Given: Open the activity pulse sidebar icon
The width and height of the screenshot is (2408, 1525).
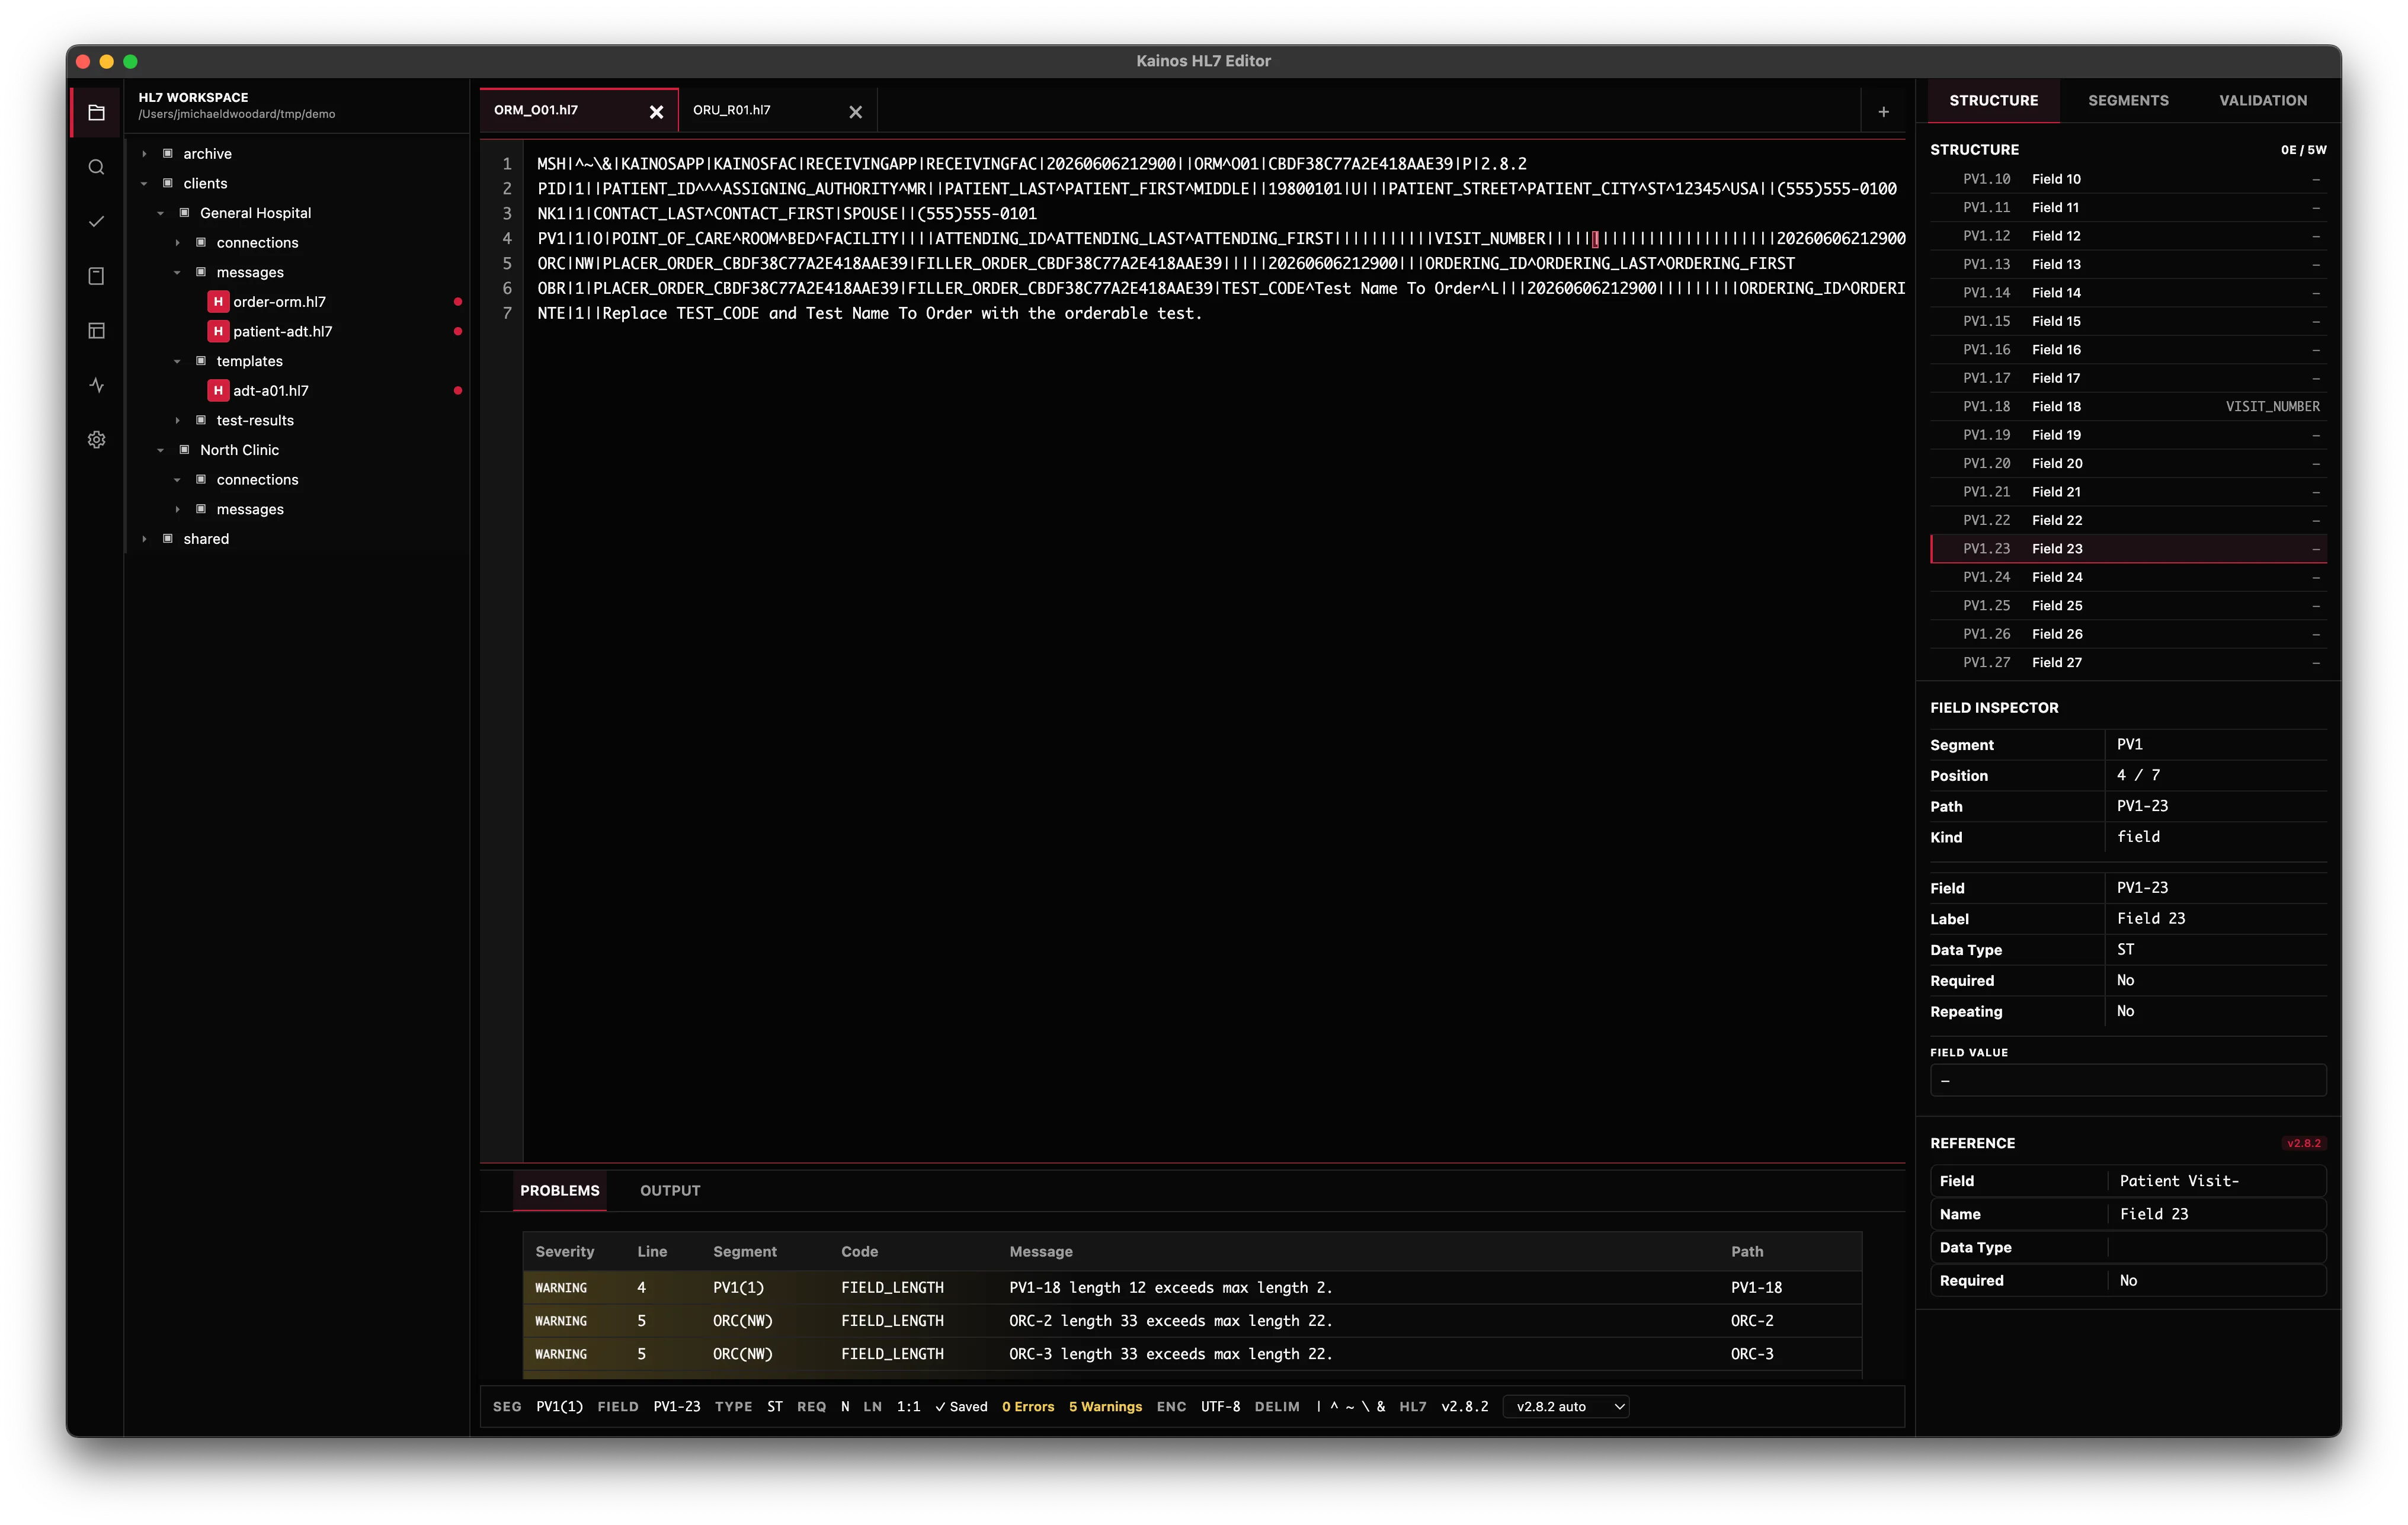Looking at the screenshot, I should click(96, 385).
